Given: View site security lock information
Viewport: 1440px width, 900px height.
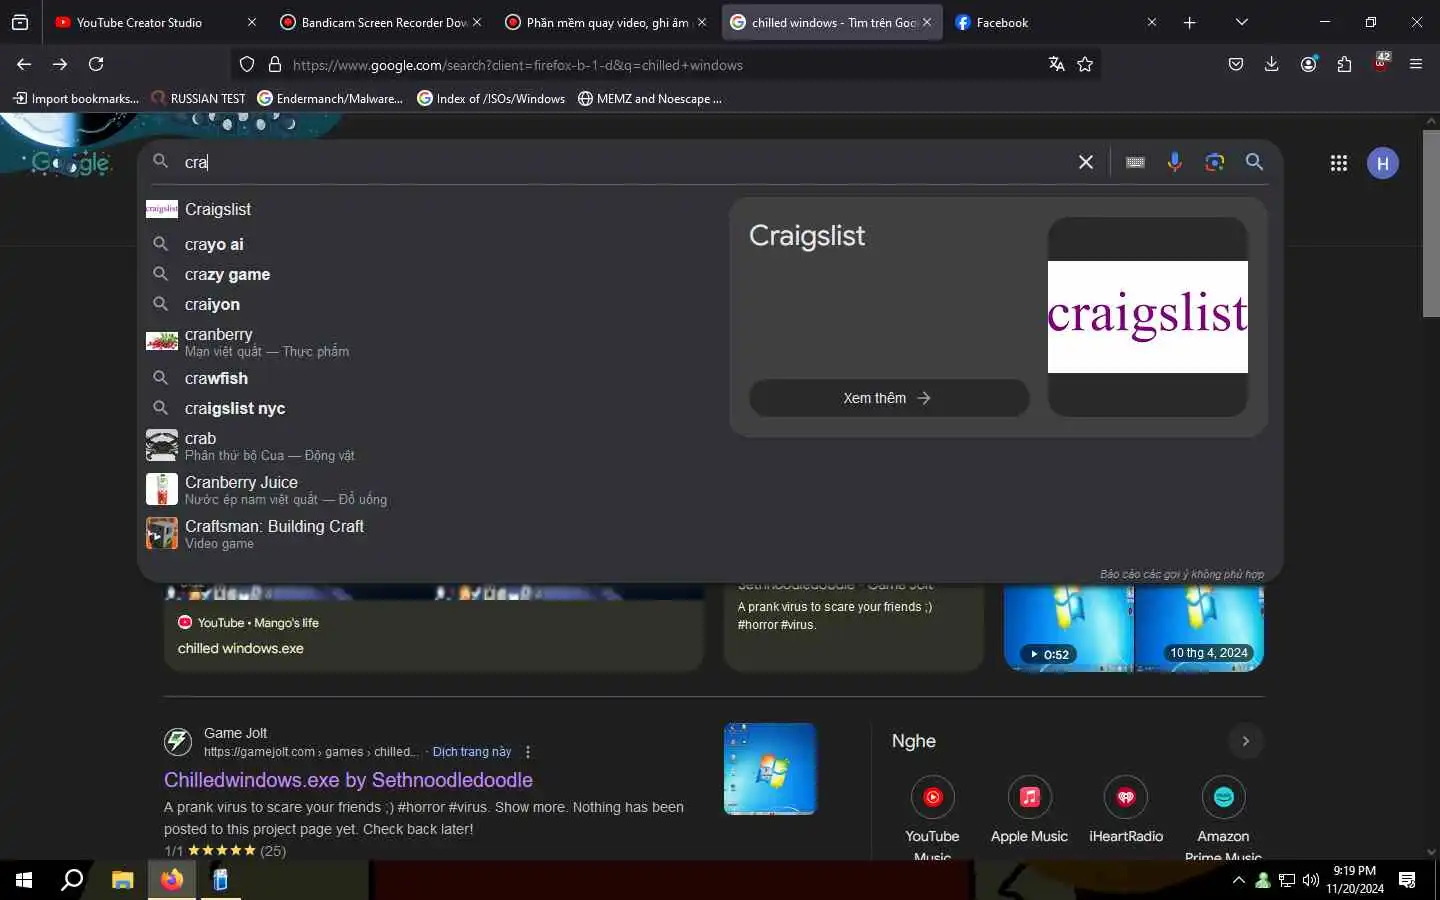Looking at the screenshot, I should click(275, 65).
